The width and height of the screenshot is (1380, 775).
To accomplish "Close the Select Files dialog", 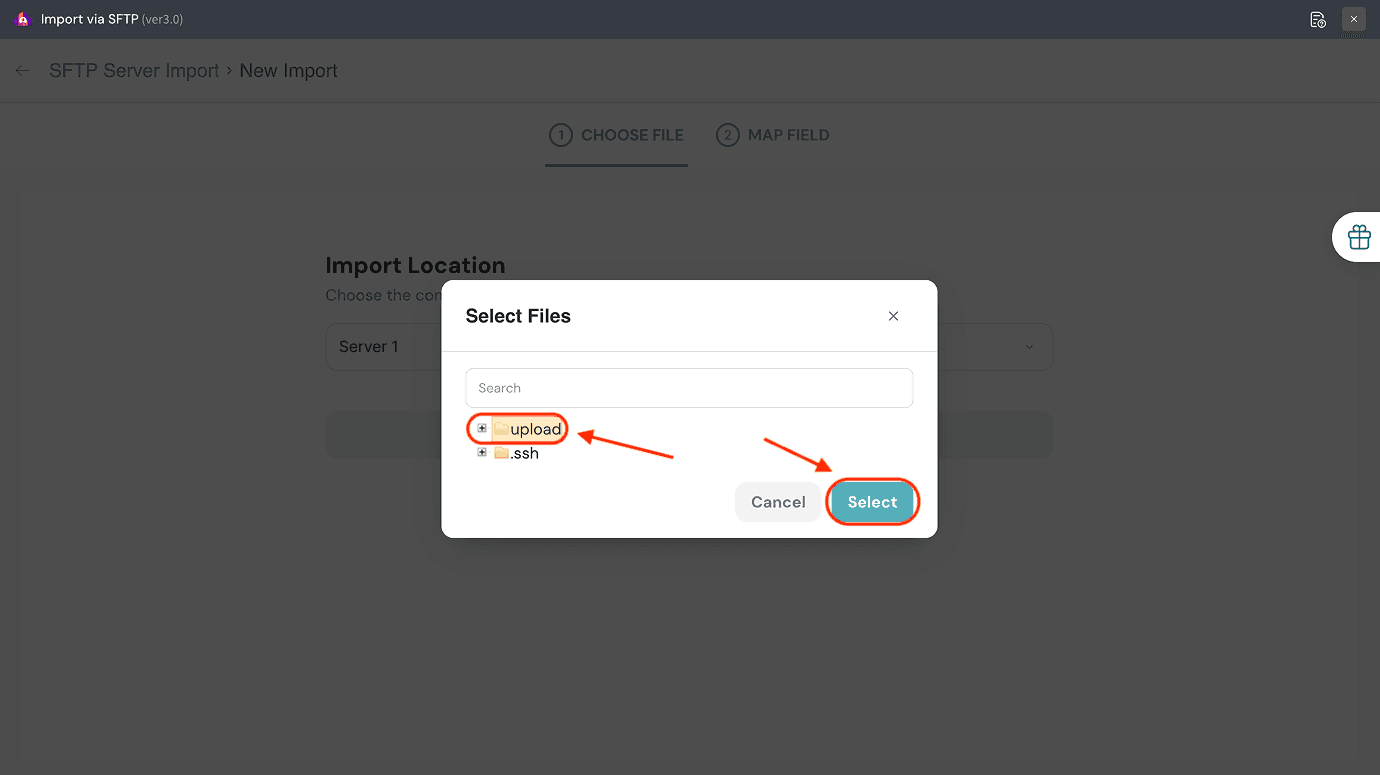I will coord(893,316).
